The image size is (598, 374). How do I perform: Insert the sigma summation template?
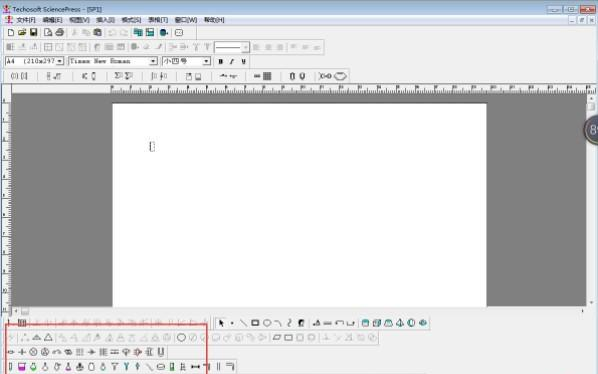pos(118,76)
